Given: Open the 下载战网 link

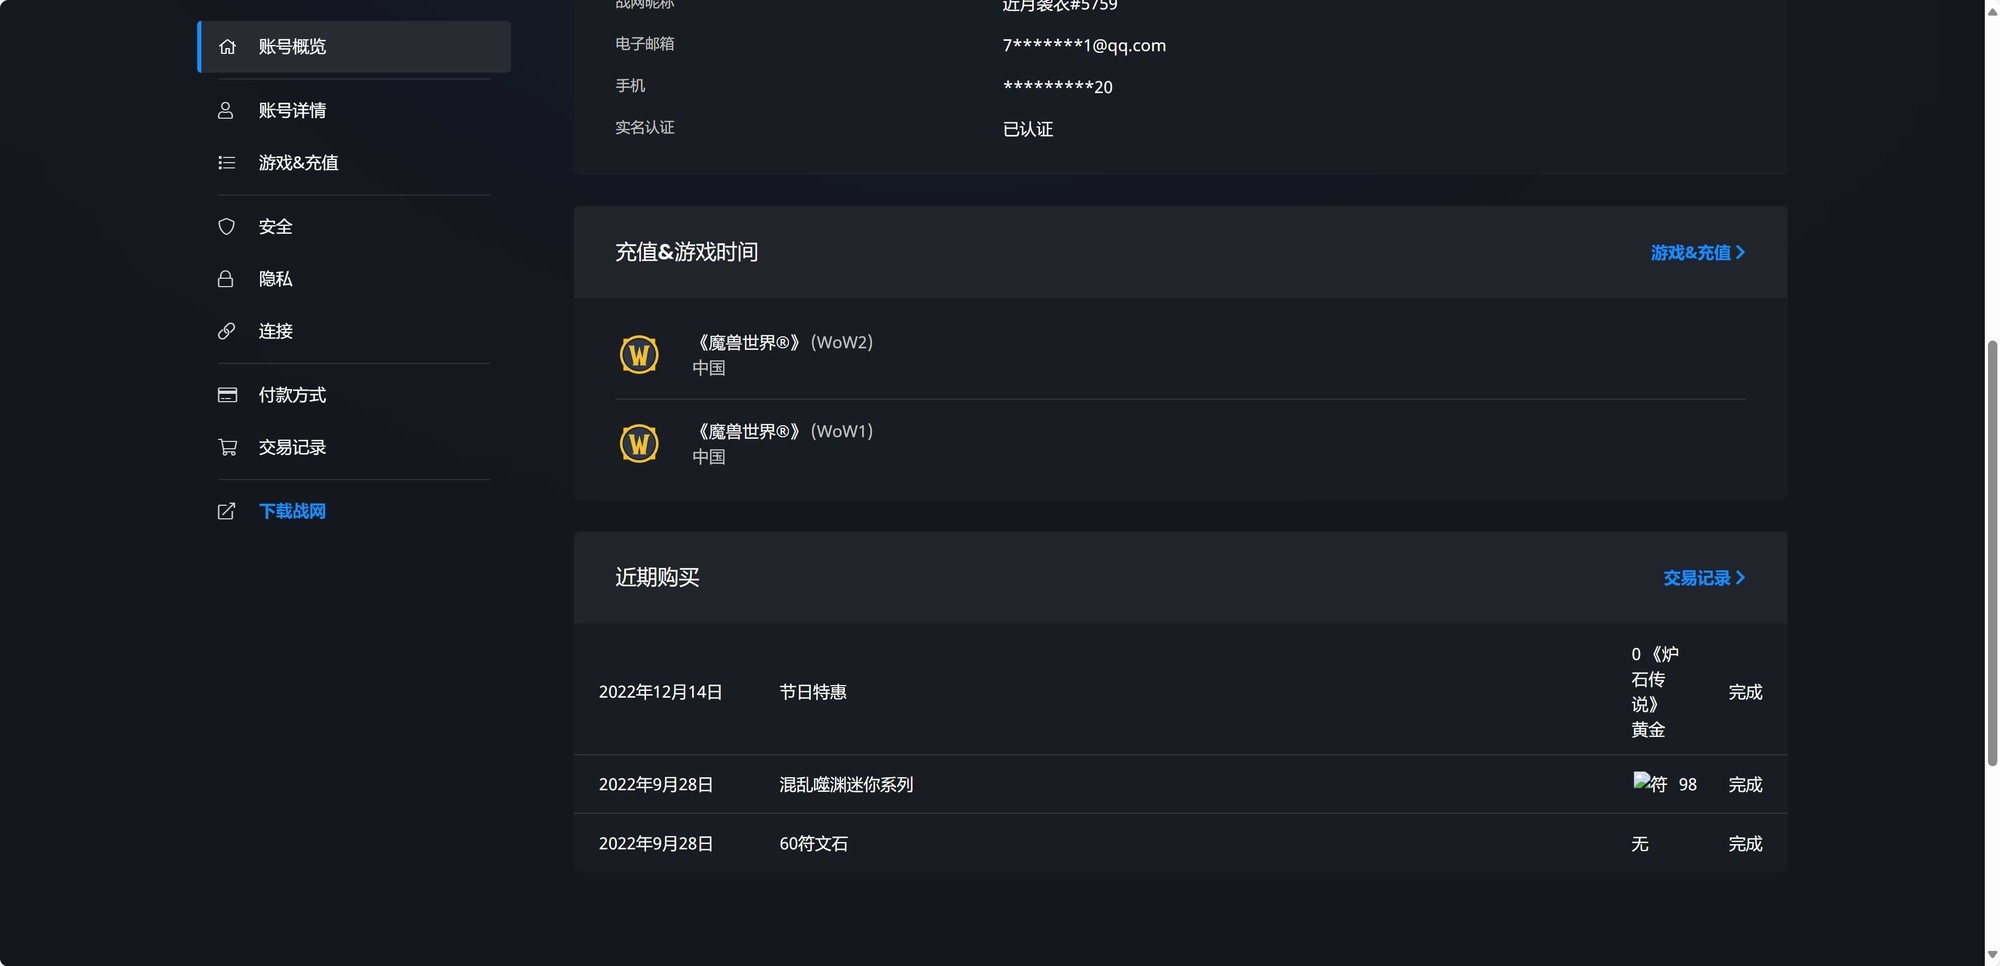Looking at the screenshot, I should coord(292,511).
